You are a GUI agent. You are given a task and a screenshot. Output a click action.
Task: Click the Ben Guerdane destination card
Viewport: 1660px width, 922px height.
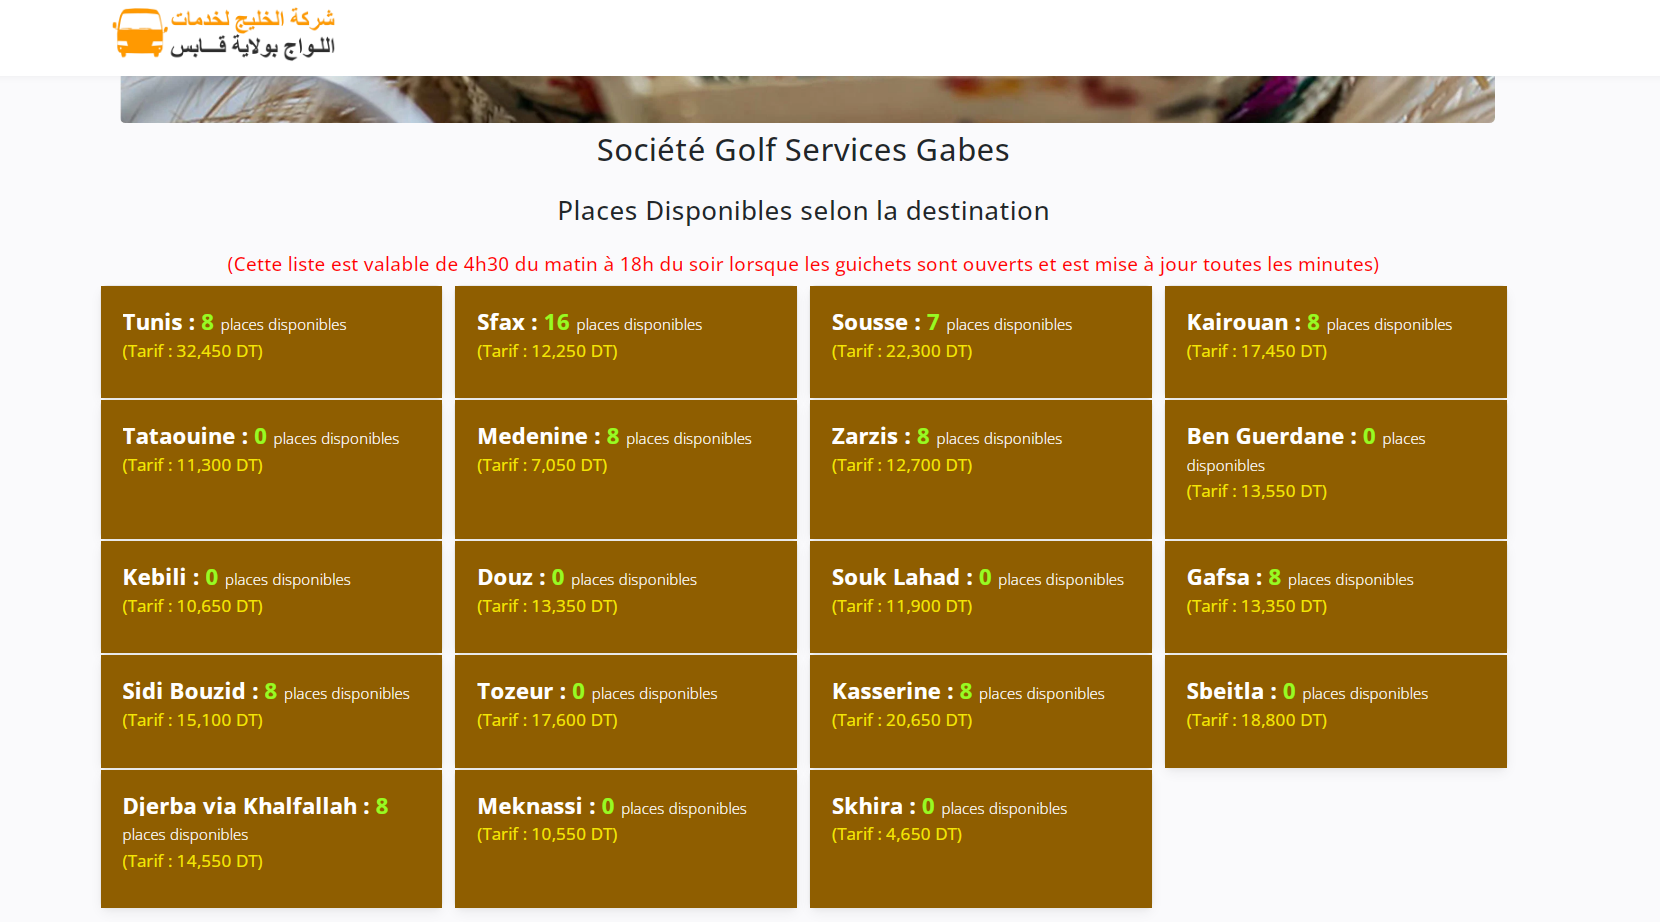tap(1335, 468)
